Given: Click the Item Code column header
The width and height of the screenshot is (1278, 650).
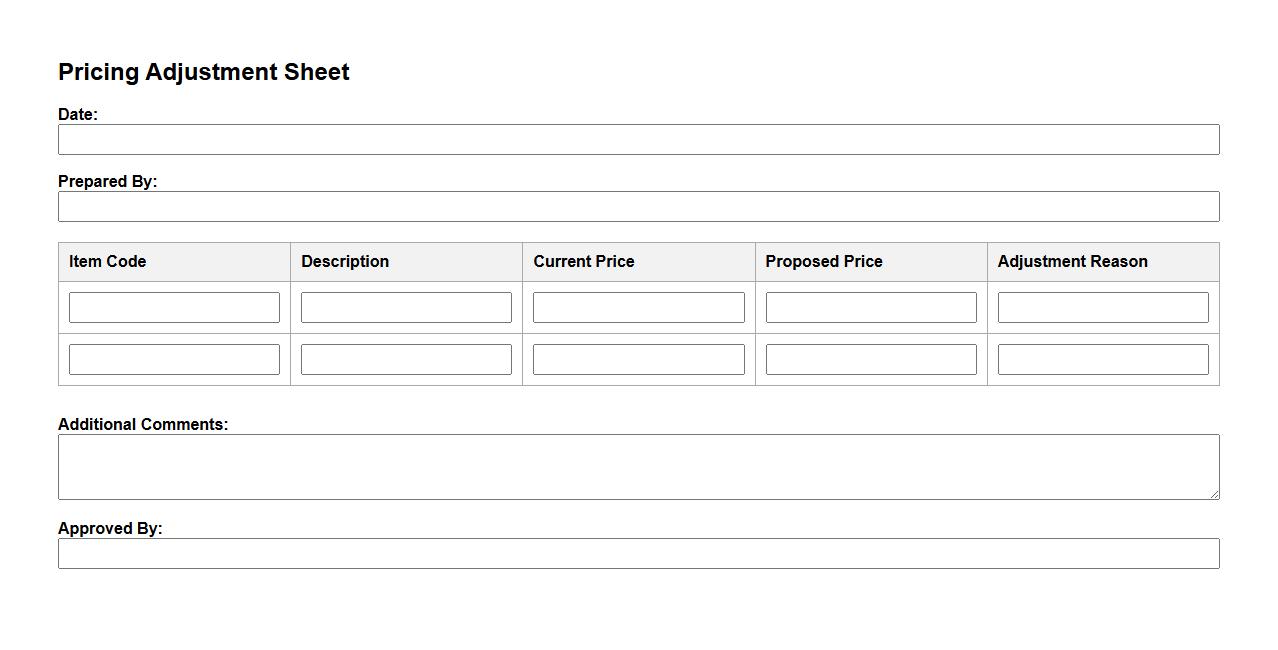Looking at the screenshot, I should click(x=108, y=262).
